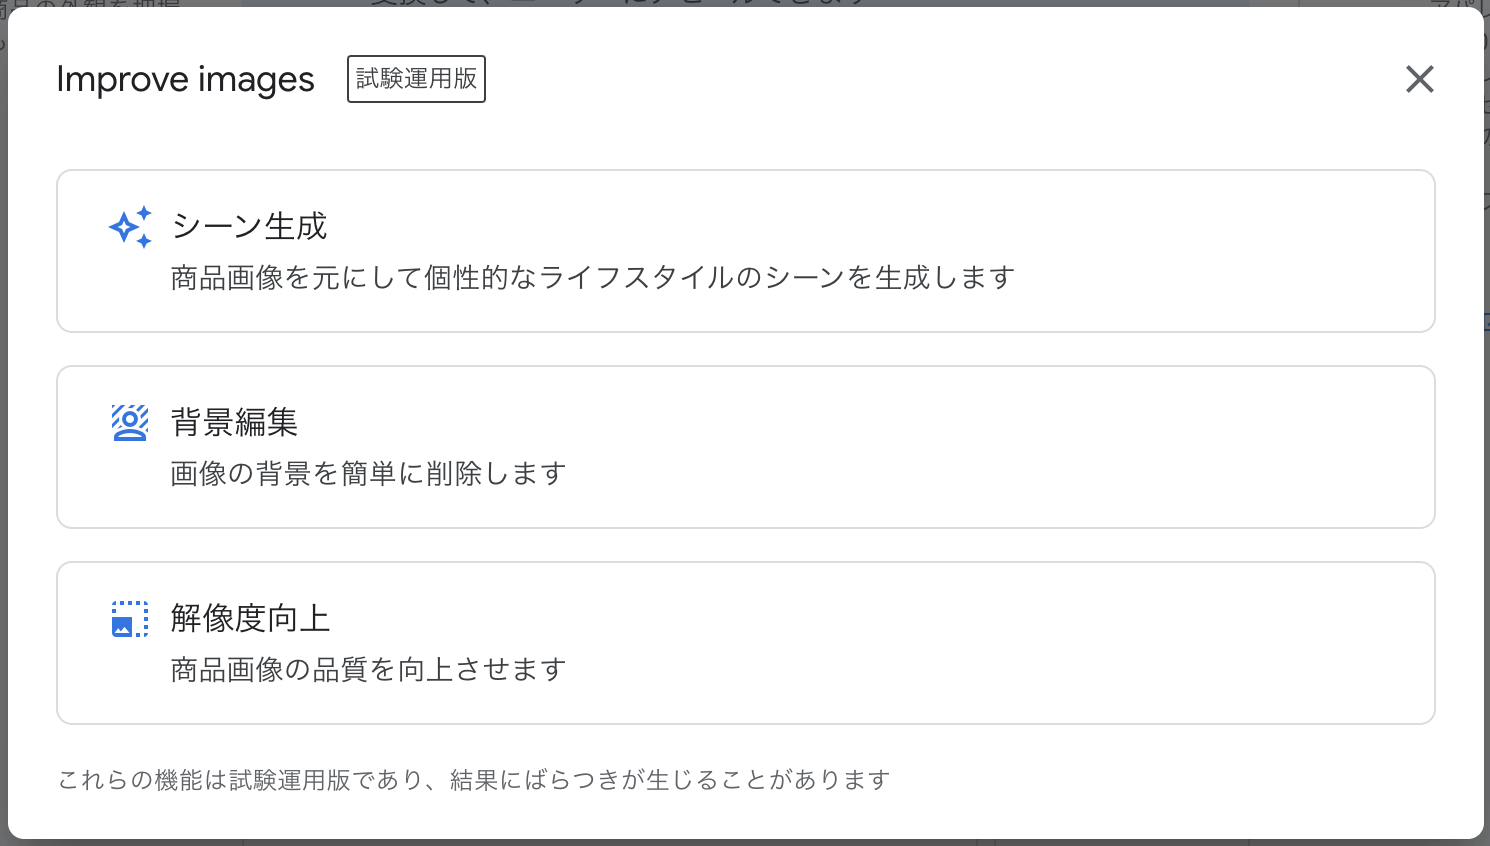
Task: Select the シーン生成 option title
Action: [x=250, y=226]
